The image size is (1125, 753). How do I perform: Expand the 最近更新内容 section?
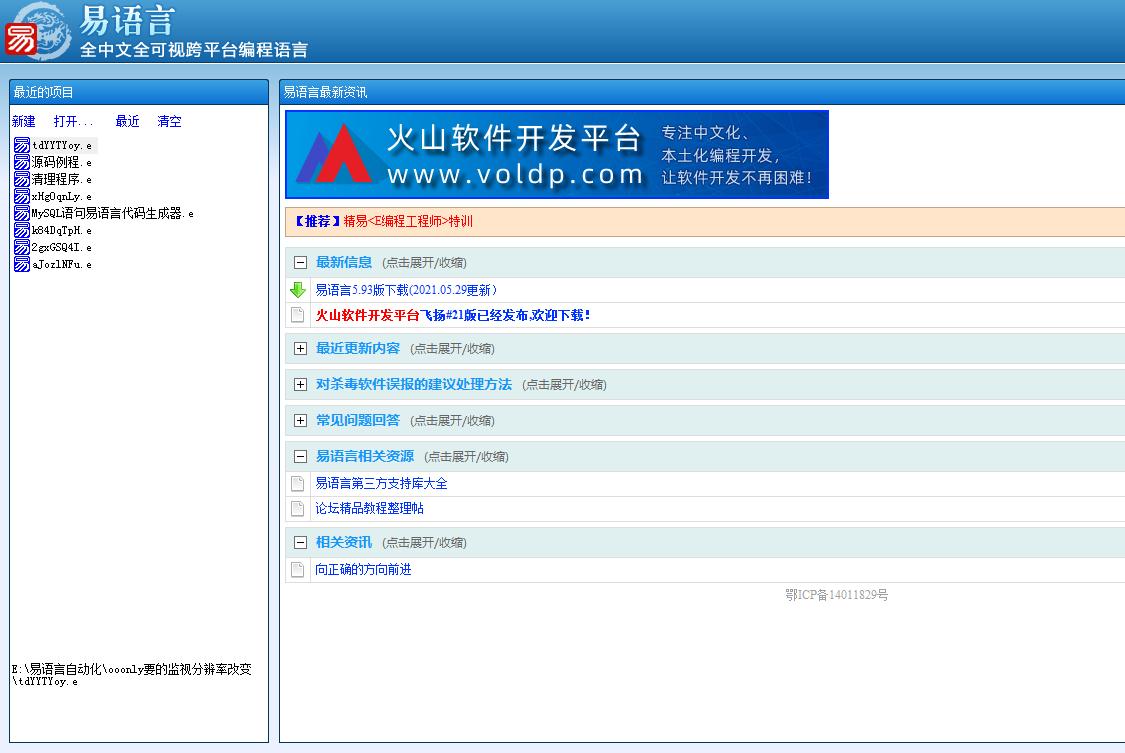[300, 349]
